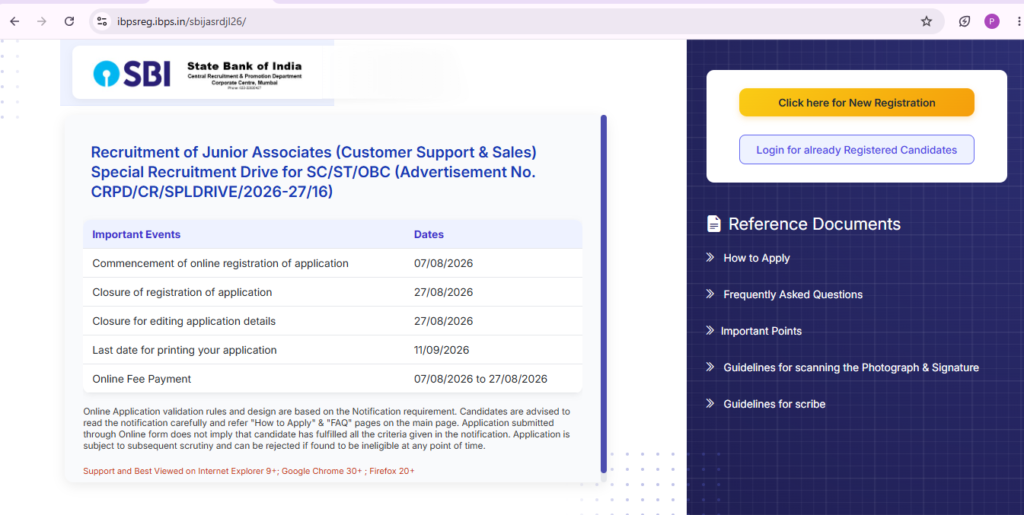Click the SBI logo

coord(132,74)
